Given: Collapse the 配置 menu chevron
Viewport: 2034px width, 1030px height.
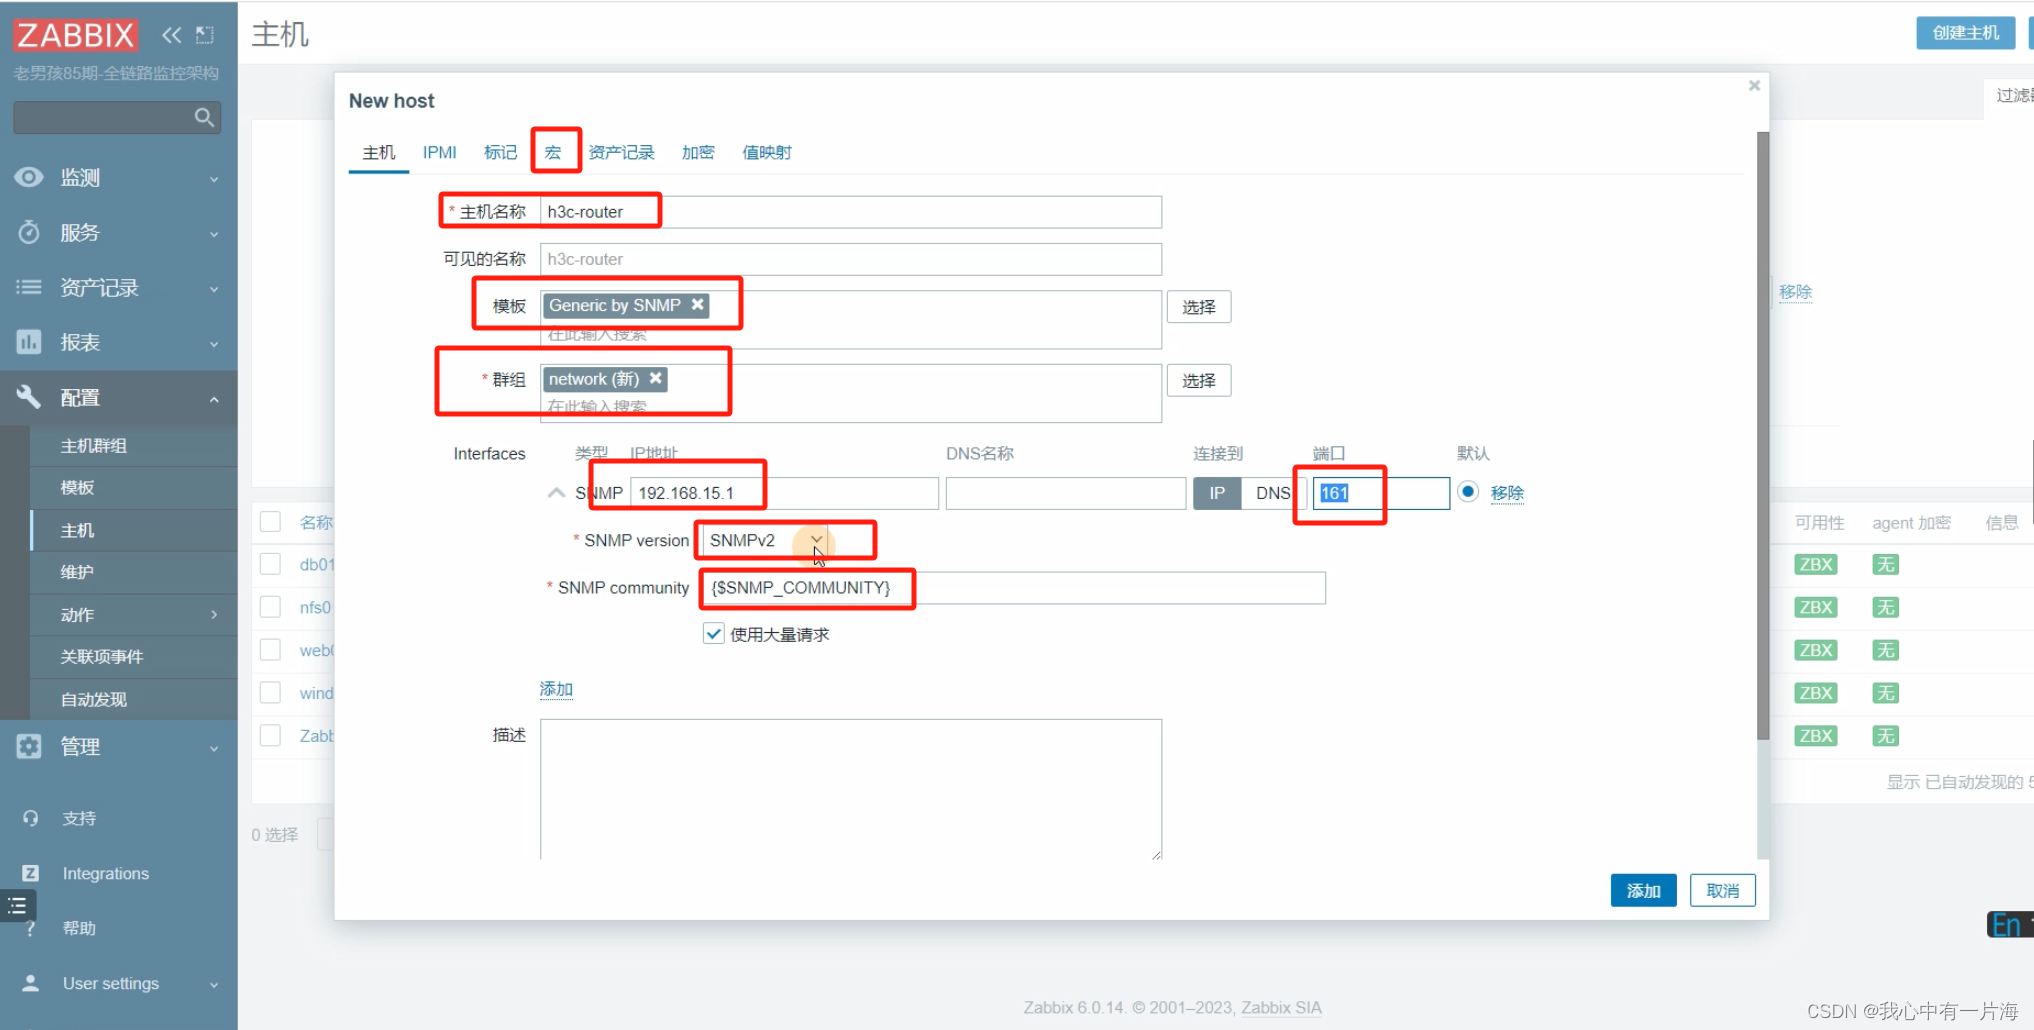Looking at the screenshot, I should click(x=214, y=398).
